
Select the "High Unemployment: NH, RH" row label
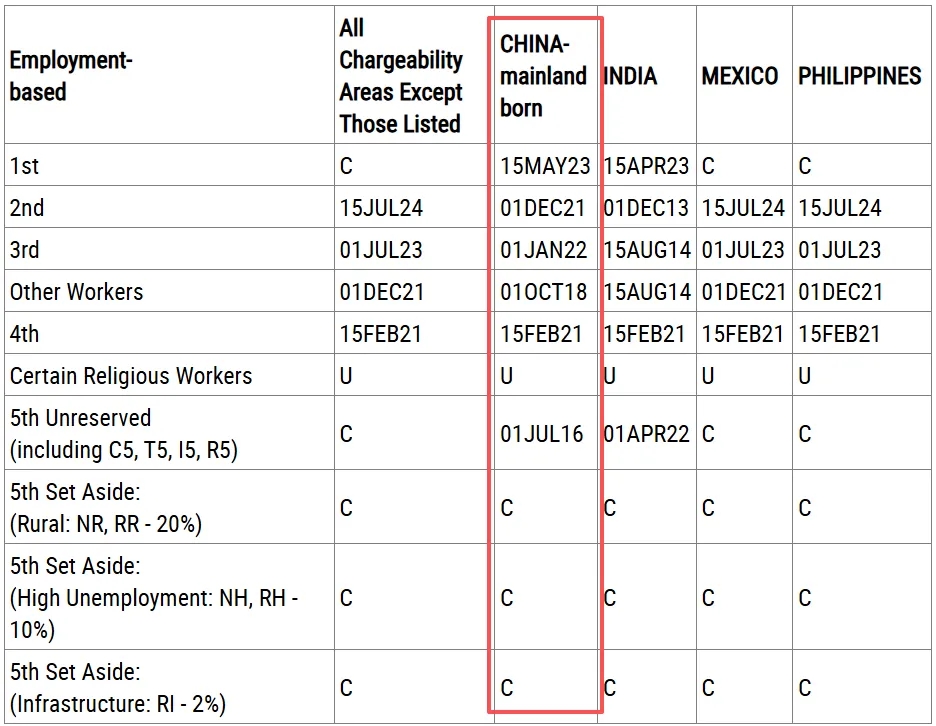[x=154, y=598]
